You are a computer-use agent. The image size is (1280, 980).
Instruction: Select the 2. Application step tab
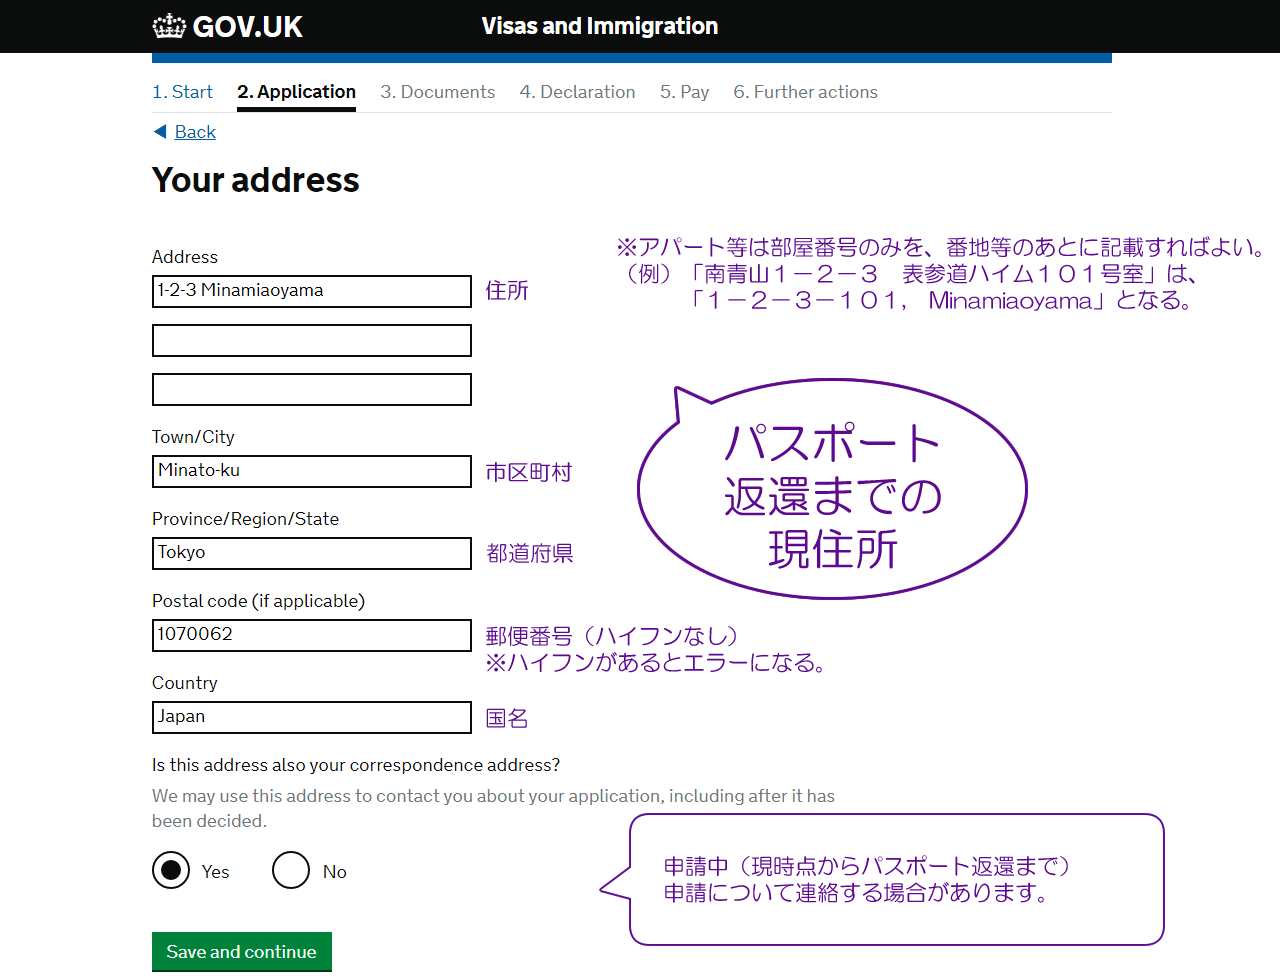(296, 92)
